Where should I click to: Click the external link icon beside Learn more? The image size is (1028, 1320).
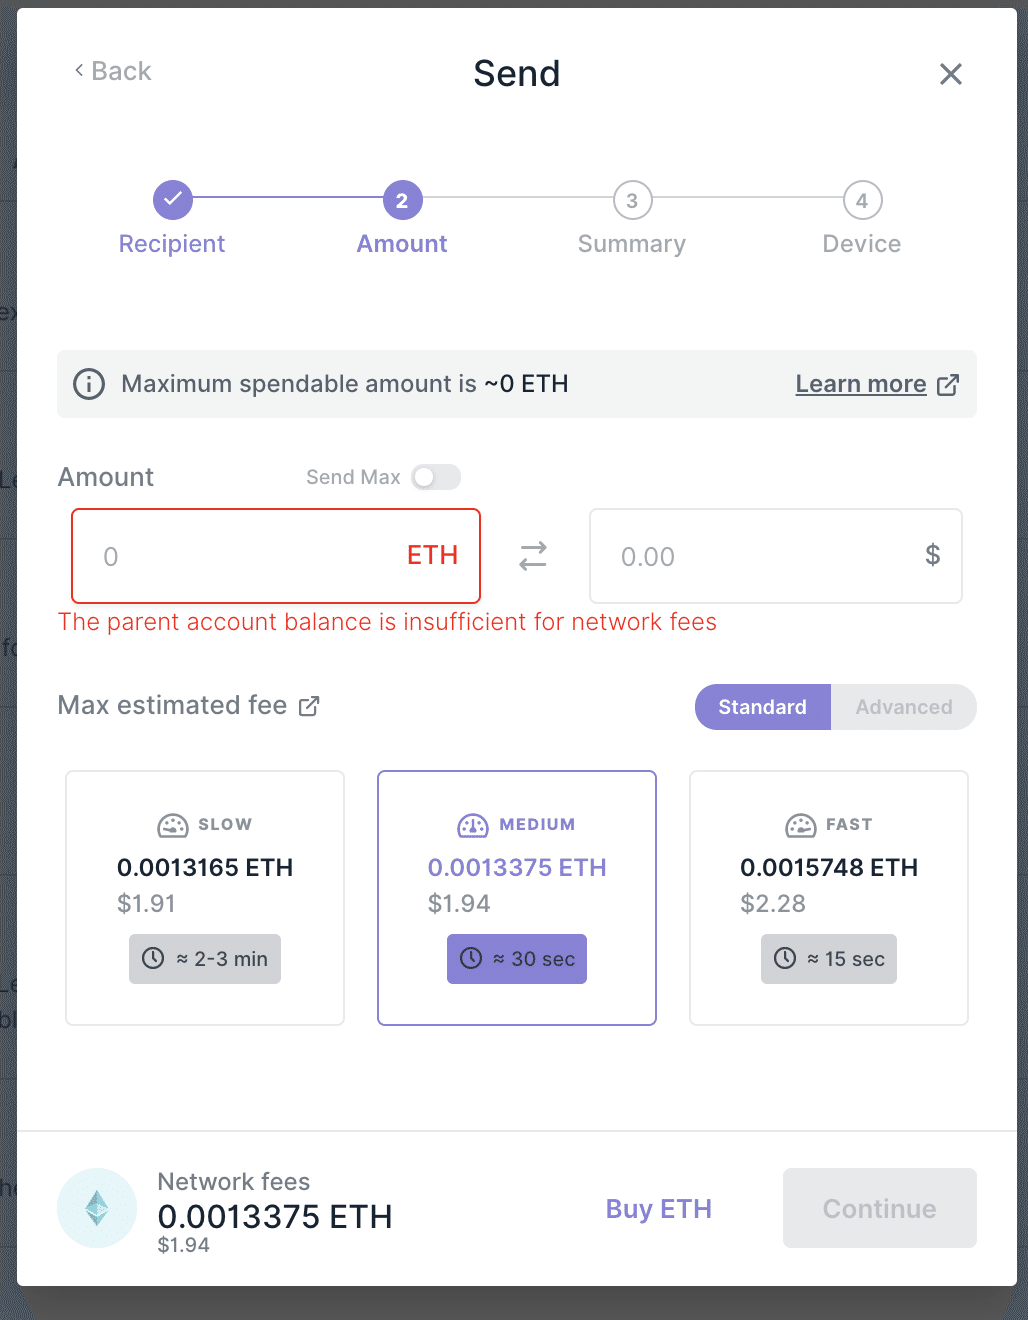(948, 384)
